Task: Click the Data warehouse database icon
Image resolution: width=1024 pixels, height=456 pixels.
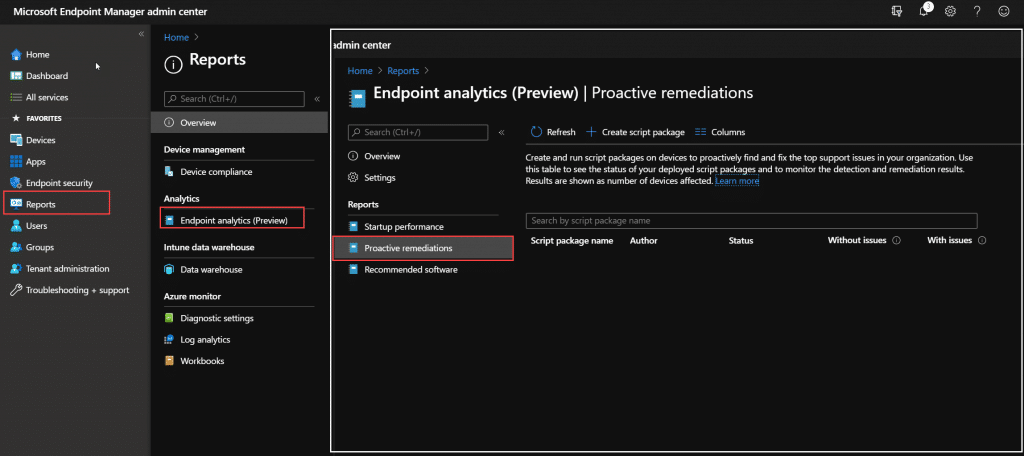Action: (169, 269)
